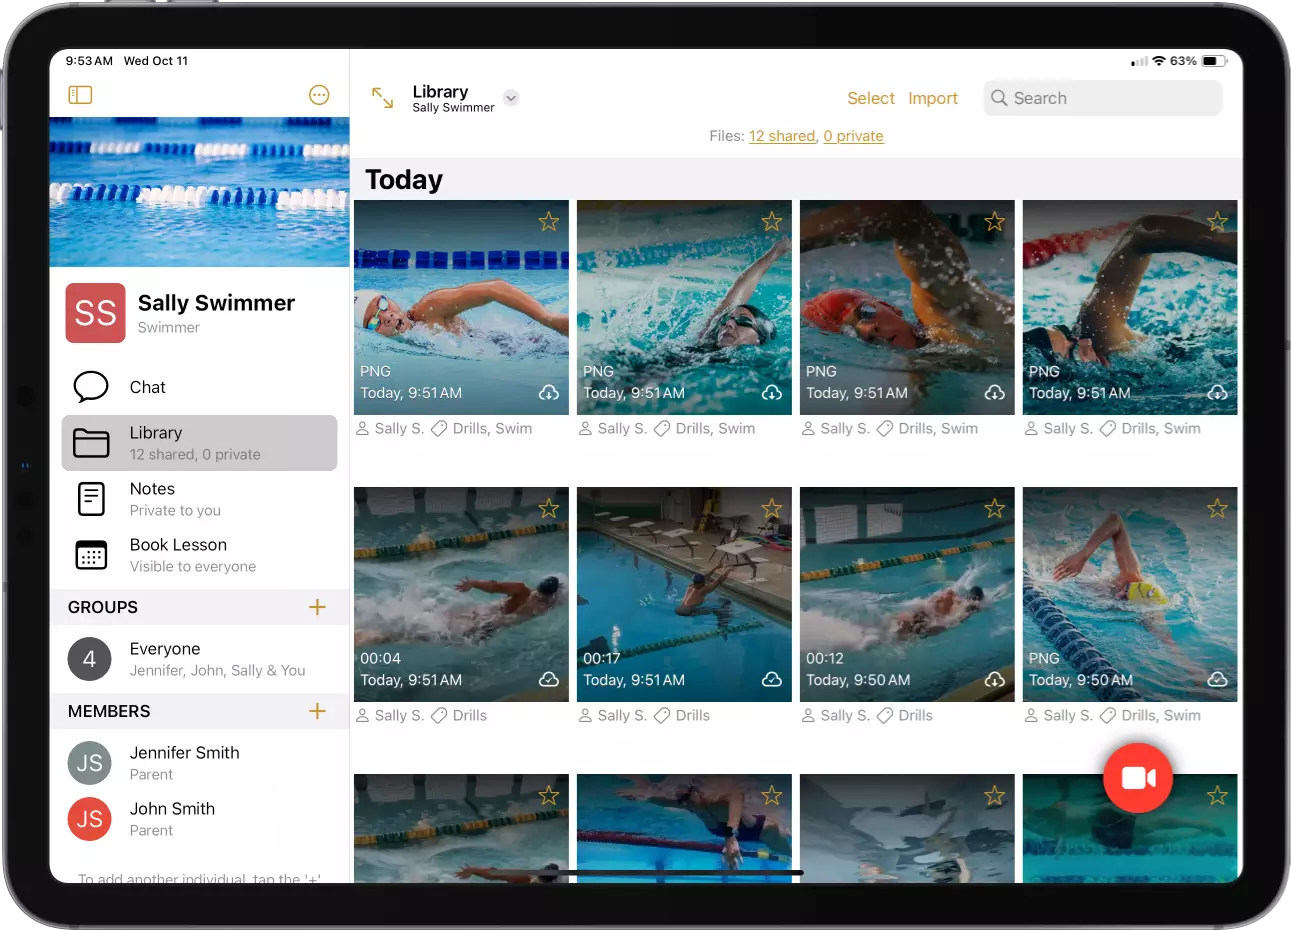Viewport: 1291px width, 930px height.
Task: Star the third thumbnail in third row
Action: [994, 795]
